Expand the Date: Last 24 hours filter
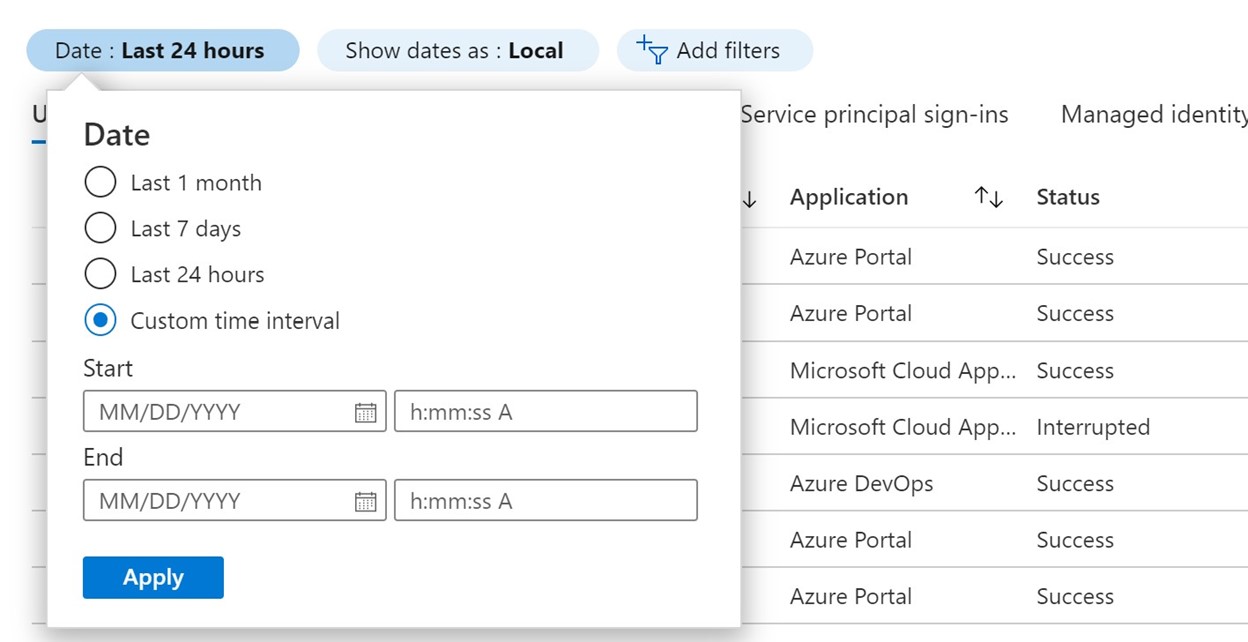The height and width of the screenshot is (642, 1248). point(162,50)
